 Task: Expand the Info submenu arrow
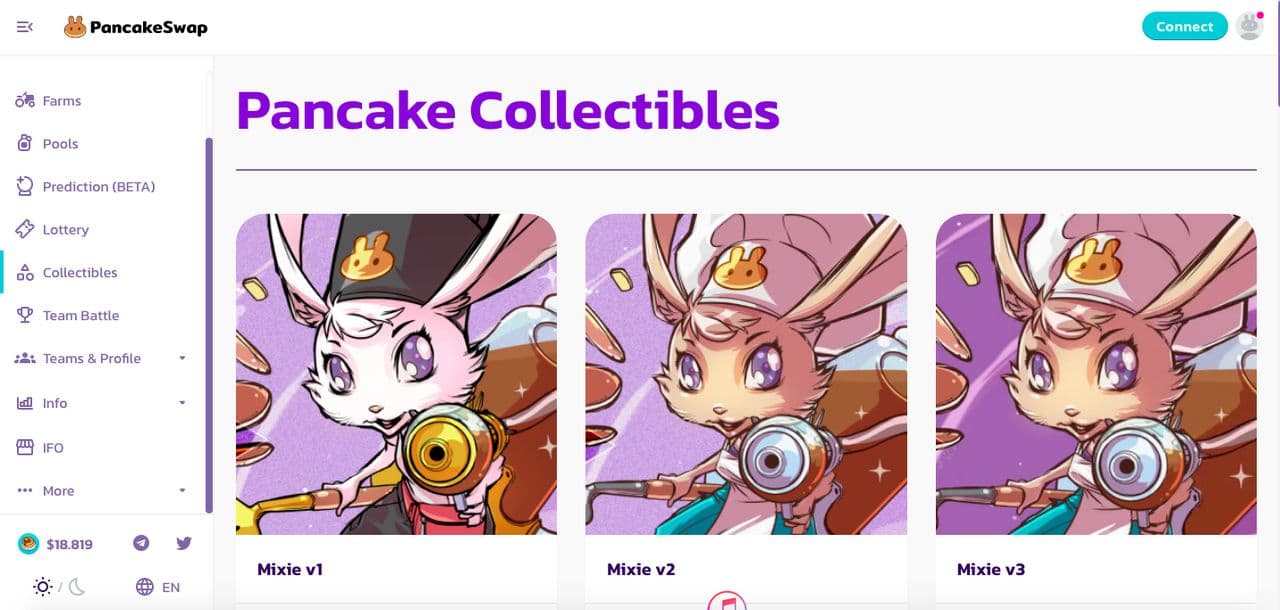click(x=182, y=403)
